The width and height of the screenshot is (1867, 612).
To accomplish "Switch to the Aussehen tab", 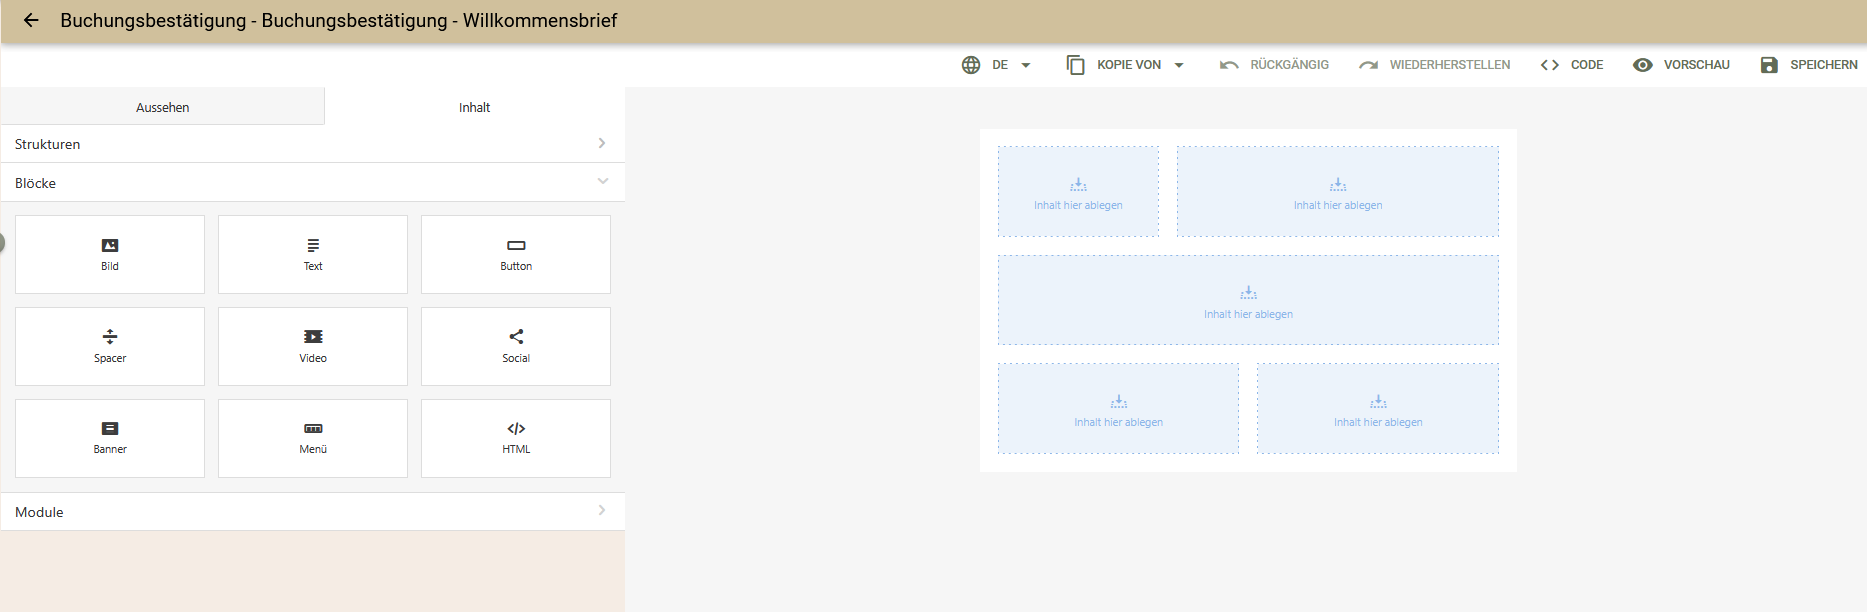I will 163,107.
